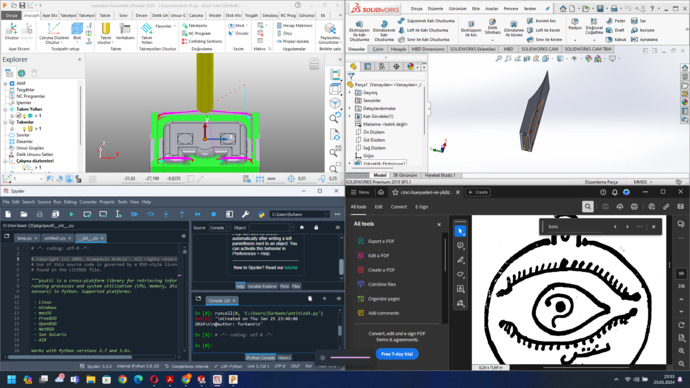Select the Kabuk shell tool in SolidWorks
This screenshot has width=690, height=388.
pos(616,40)
